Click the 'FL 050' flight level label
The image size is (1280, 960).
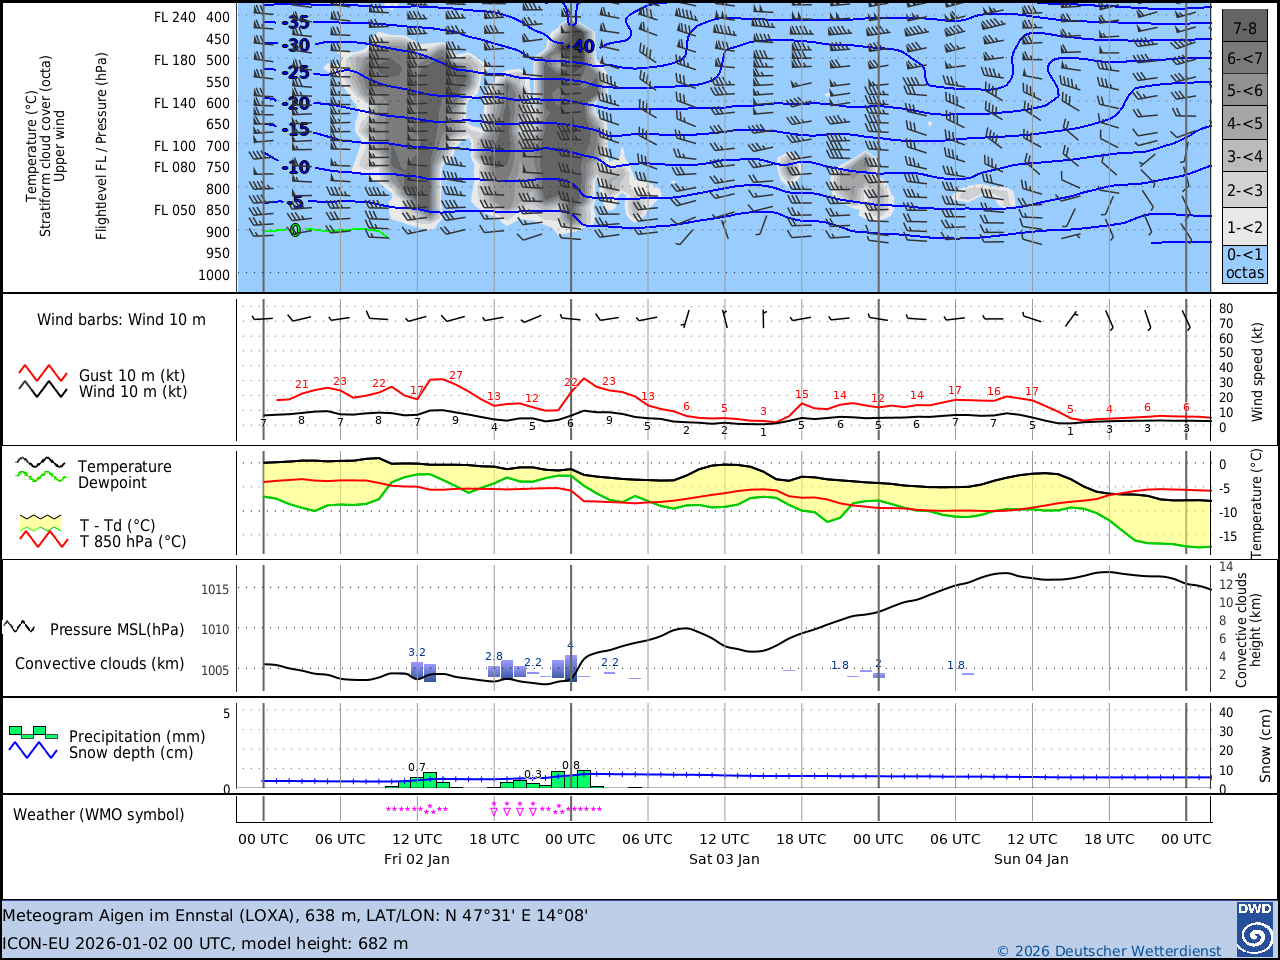pyautogui.click(x=175, y=211)
